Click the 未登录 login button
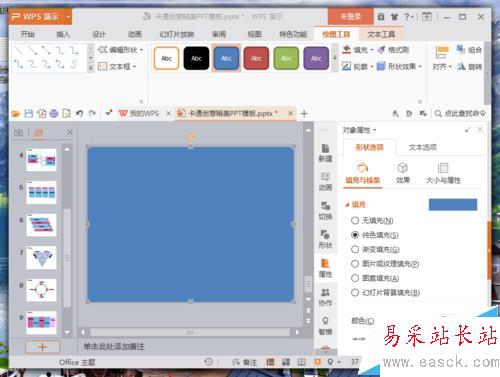This screenshot has height=377, width=500. pos(350,17)
